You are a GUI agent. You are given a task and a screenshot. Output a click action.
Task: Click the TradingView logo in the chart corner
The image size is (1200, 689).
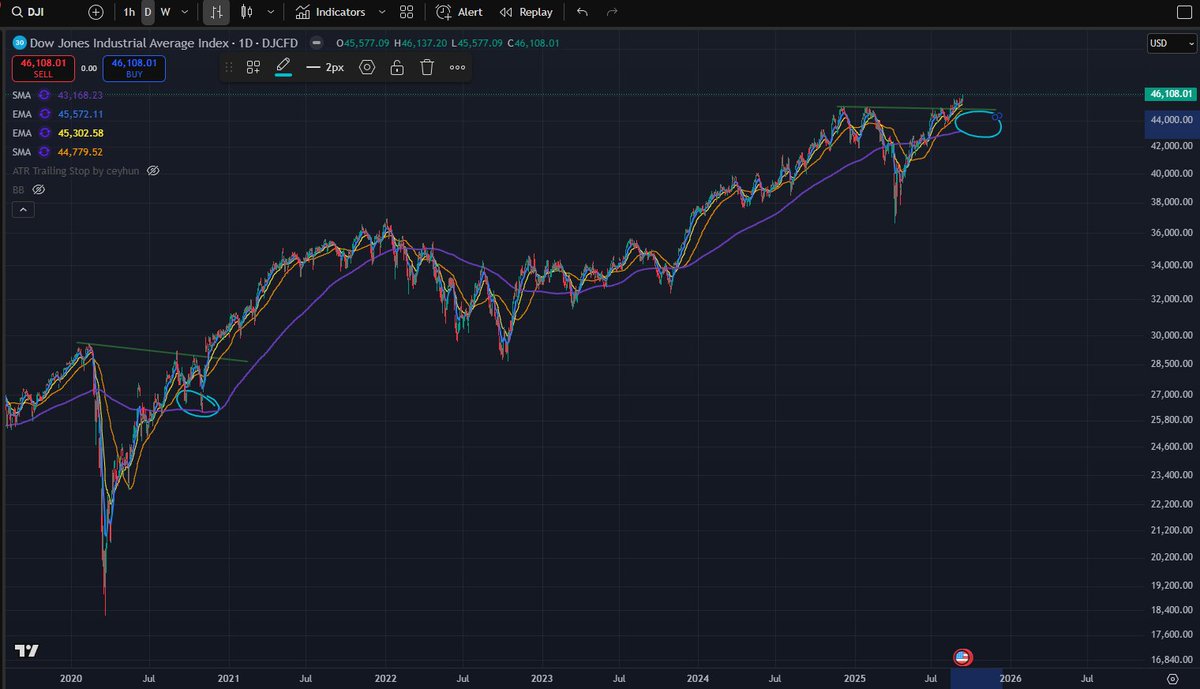point(27,651)
